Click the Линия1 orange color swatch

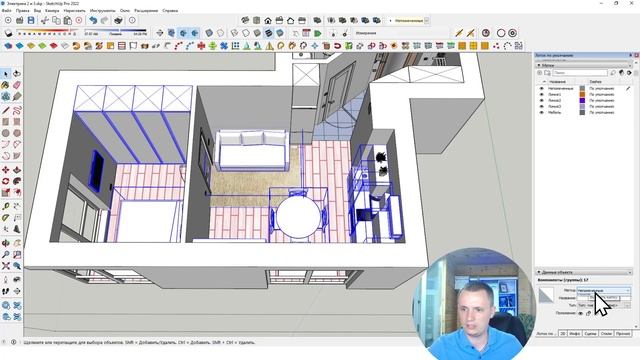pyautogui.click(x=582, y=94)
